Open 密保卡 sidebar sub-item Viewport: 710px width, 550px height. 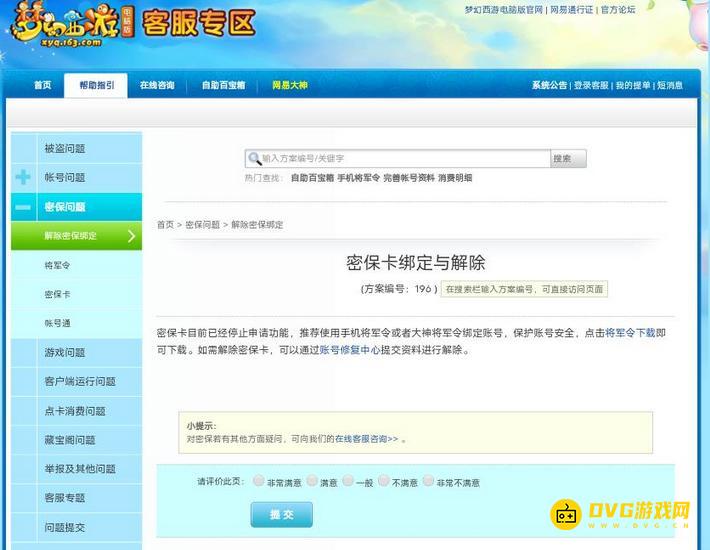pyautogui.click(x=77, y=294)
